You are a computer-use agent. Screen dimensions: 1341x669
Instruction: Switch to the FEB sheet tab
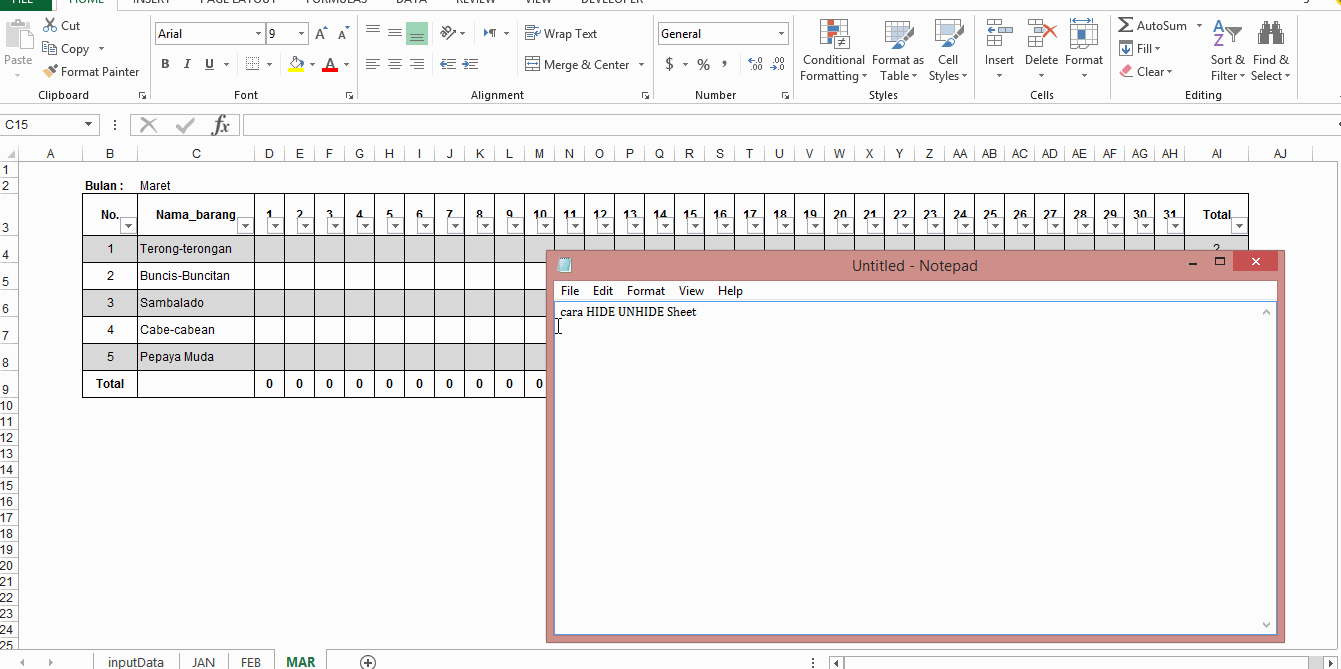251,662
